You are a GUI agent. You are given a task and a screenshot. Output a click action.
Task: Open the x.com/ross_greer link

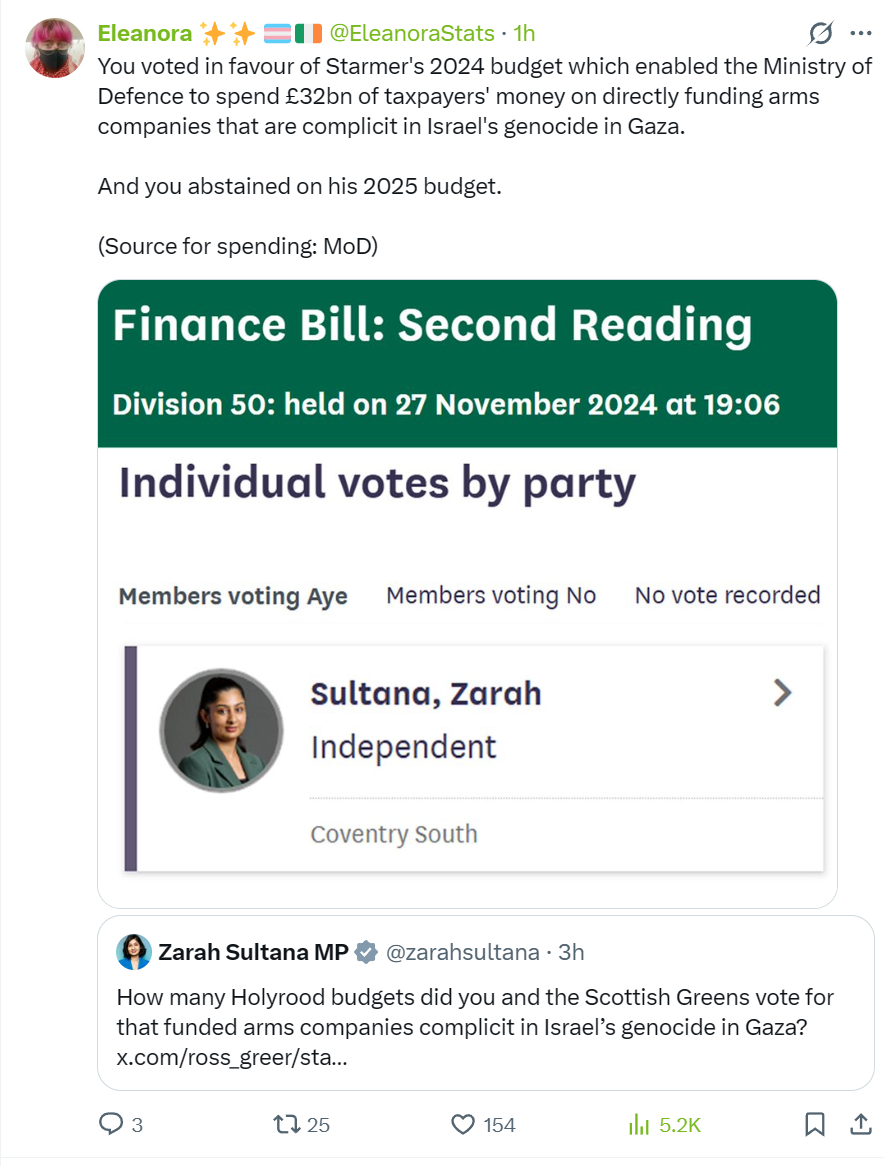click(232, 1057)
